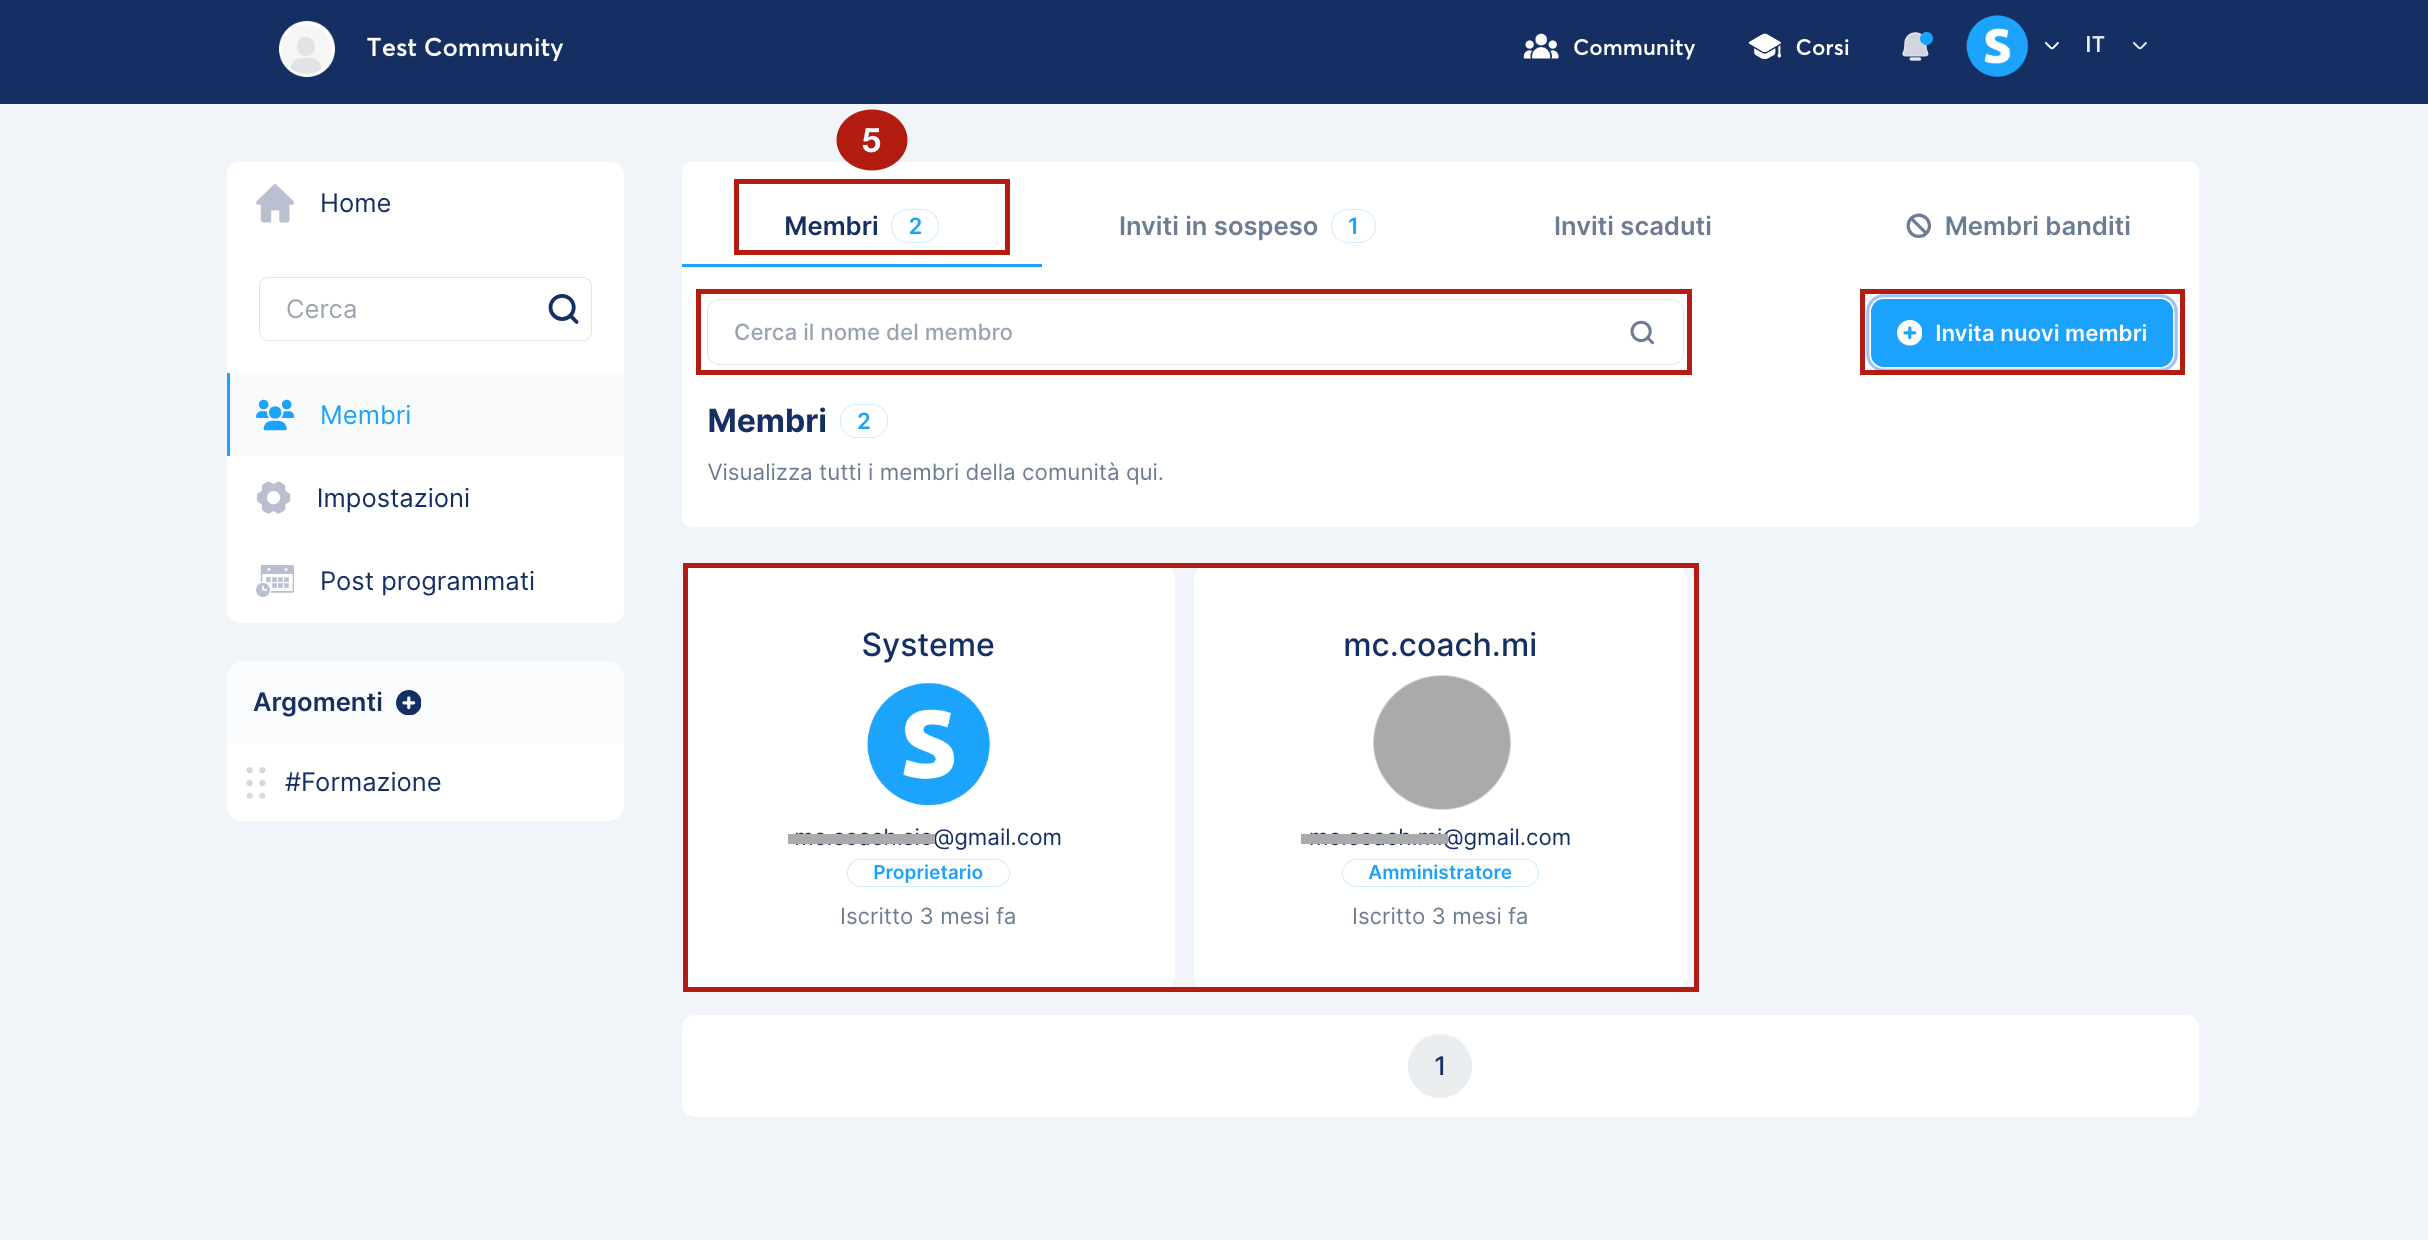Screen dimensions: 2428x1240
Task: Click the notification bell icon
Action: [1915, 47]
